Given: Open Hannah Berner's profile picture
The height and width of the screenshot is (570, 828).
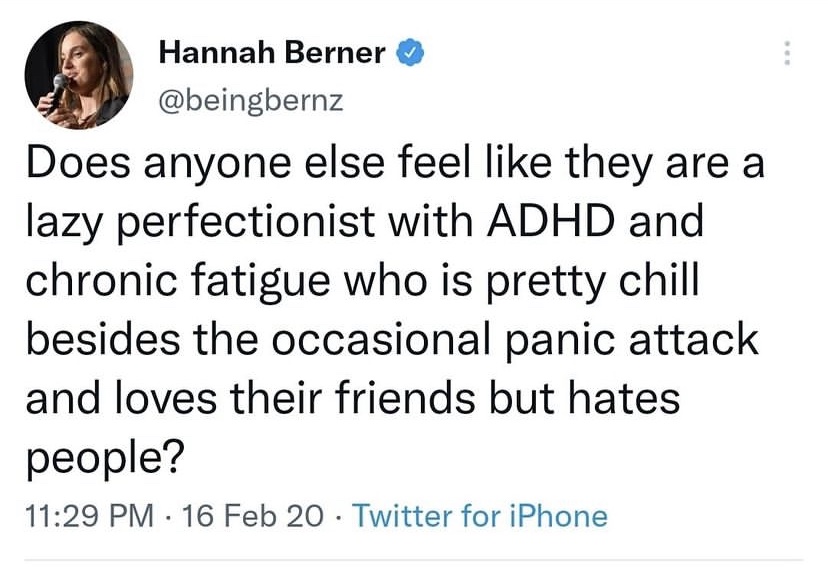Looking at the screenshot, I should click(79, 75).
